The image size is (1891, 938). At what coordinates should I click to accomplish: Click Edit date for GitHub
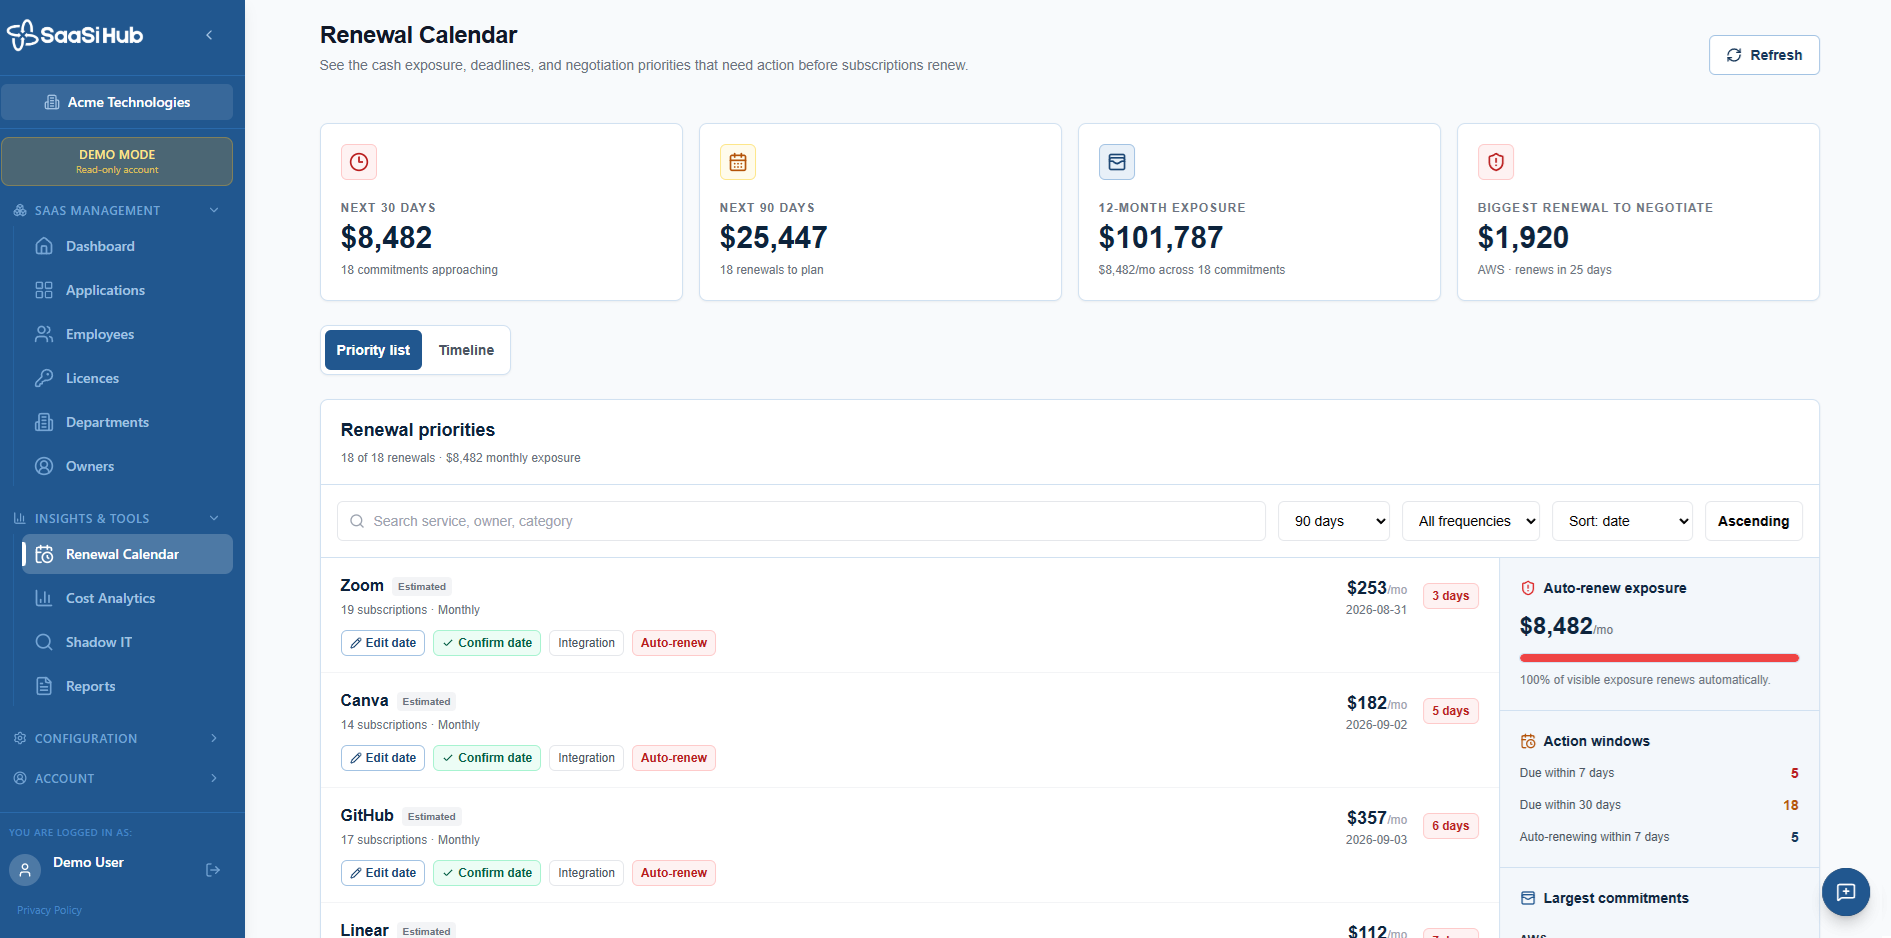[383, 873]
